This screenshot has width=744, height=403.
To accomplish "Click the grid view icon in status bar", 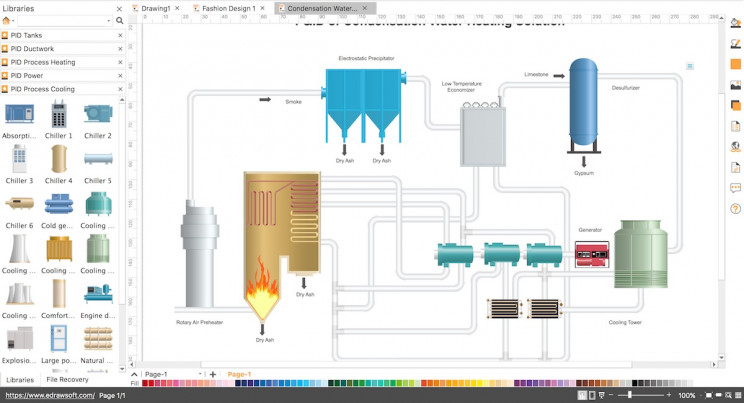I will point(738,395).
